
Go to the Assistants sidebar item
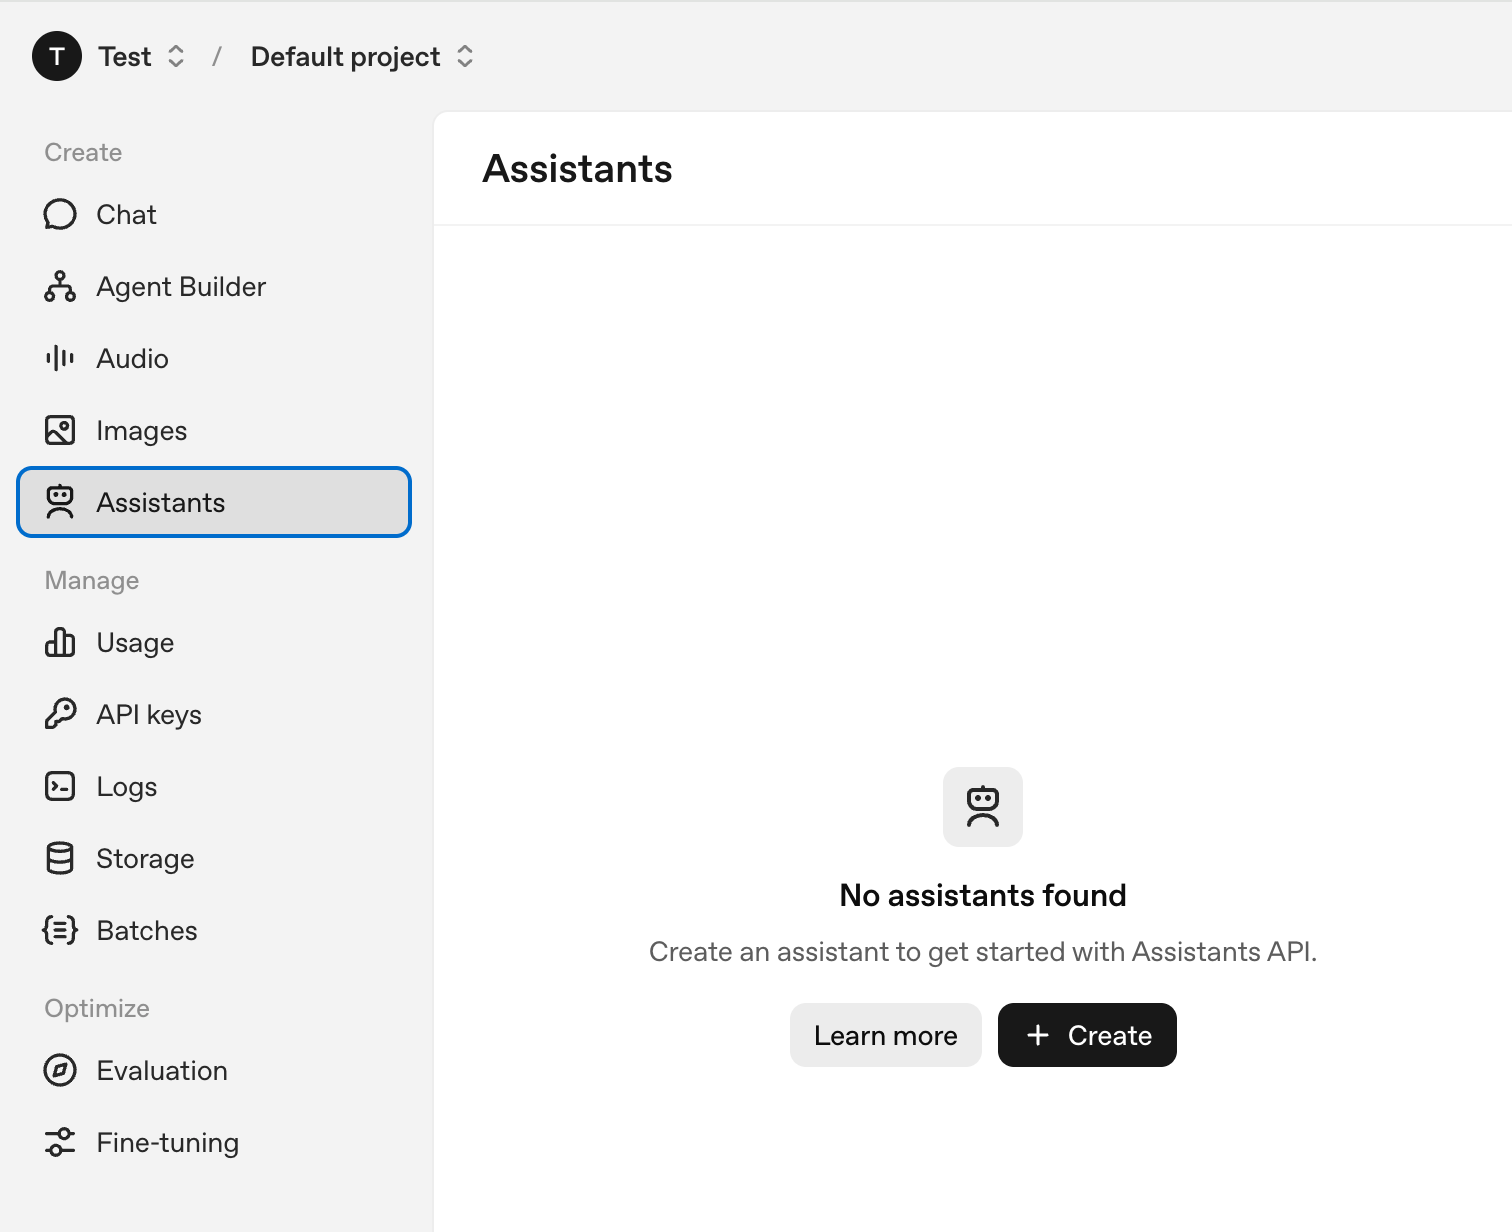click(214, 502)
